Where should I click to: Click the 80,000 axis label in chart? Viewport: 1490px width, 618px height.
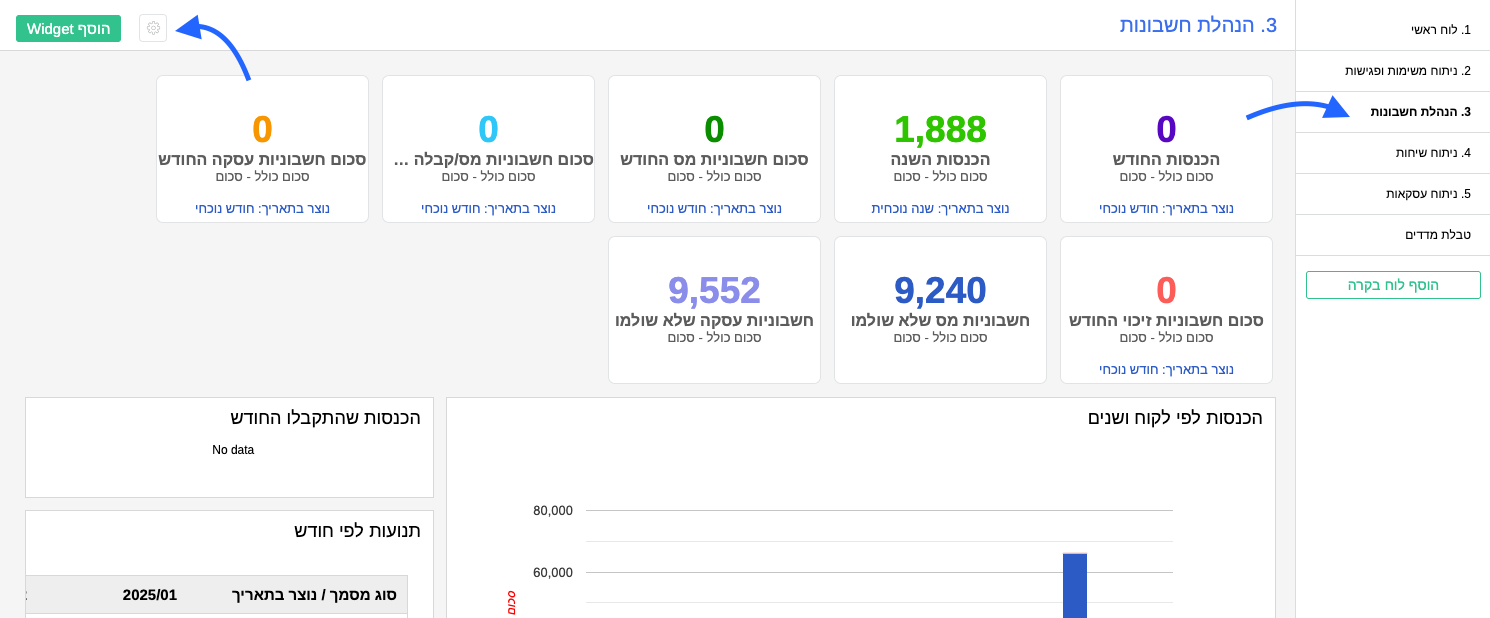(553, 510)
